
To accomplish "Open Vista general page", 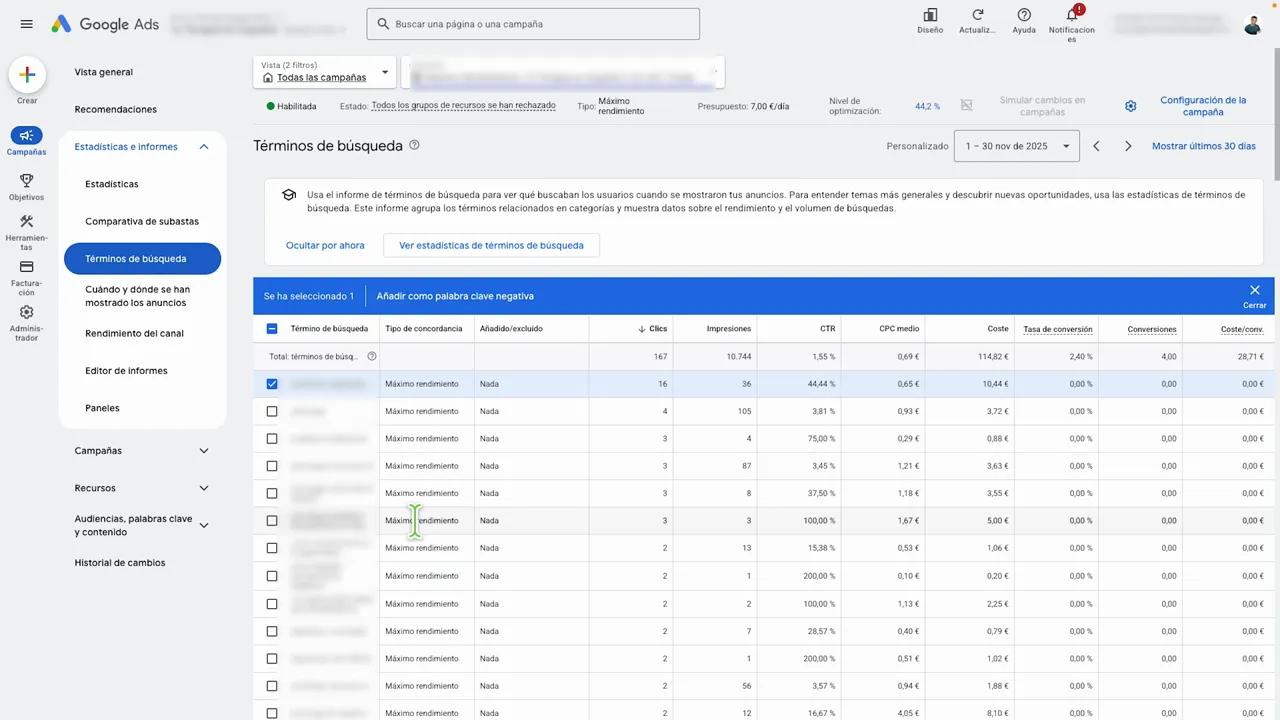I will [x=104, y=72].
